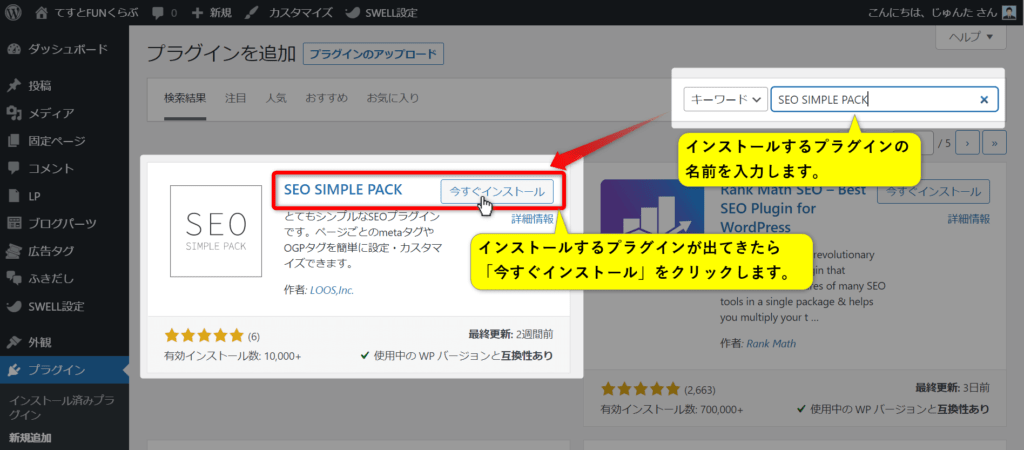Open the SEO SIMPLE PACK title link
Screen dimensions: 1024x450
point(343,189)
